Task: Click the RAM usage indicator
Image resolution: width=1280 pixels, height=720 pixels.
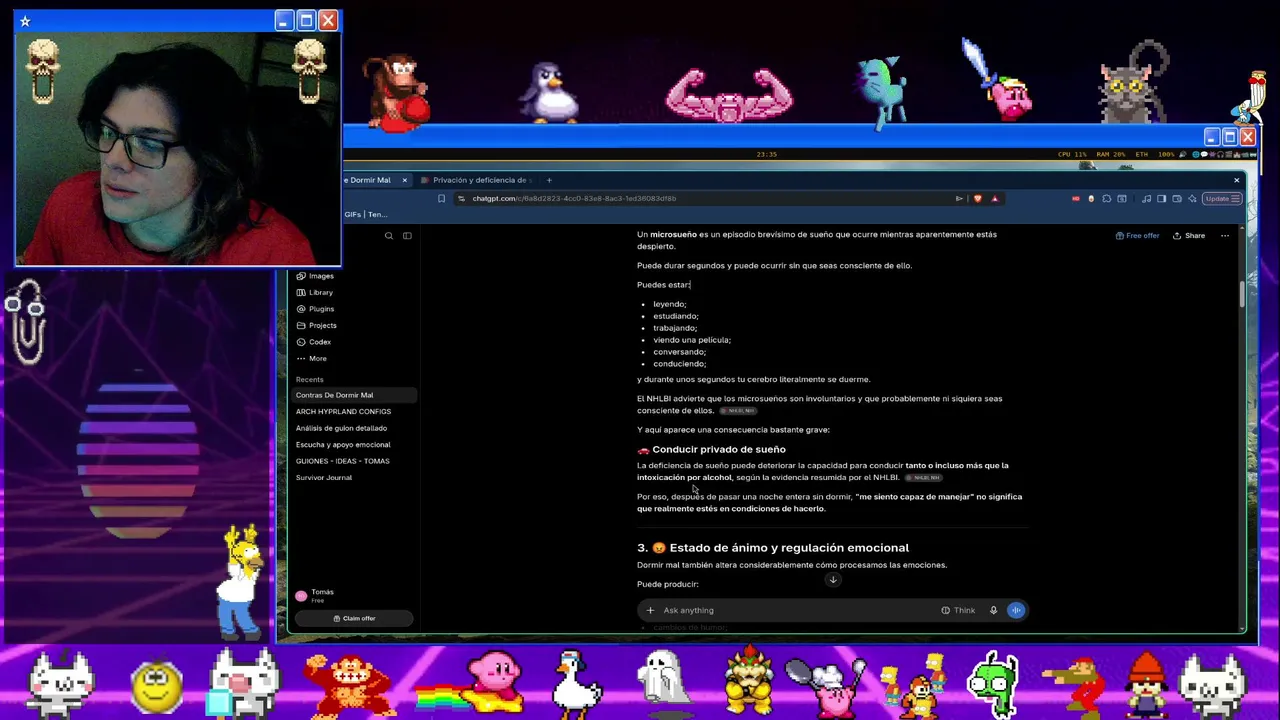Action: click(x=1111, y=154)
